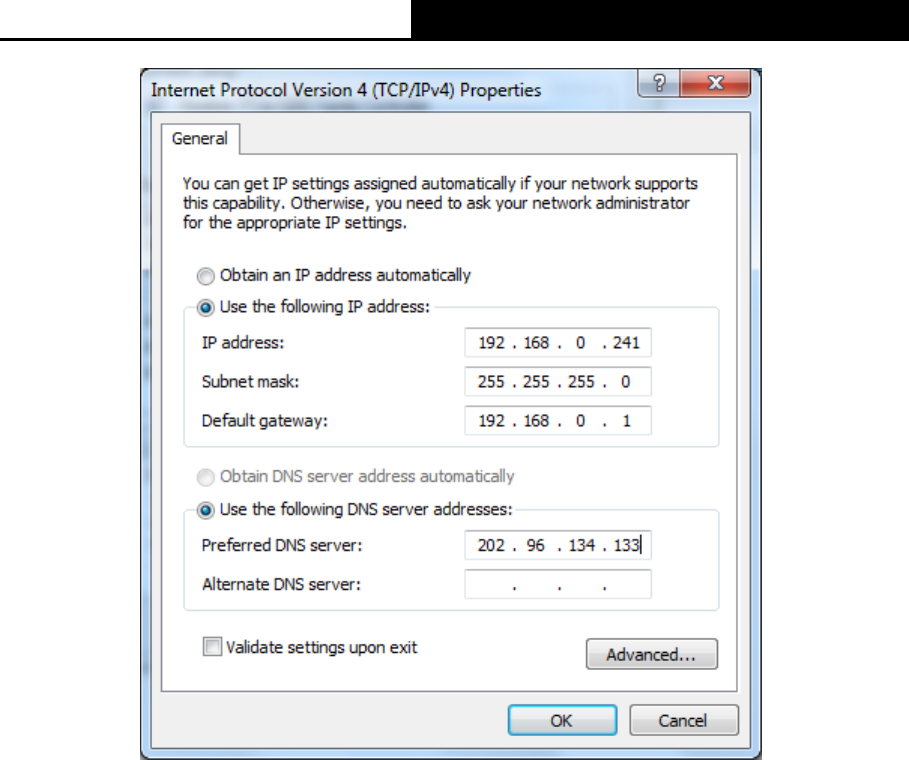The width and height of the screenshot is (909, 760).
Task: Enable Validate settings upon exit checkbox
Action: coord(212,646)
